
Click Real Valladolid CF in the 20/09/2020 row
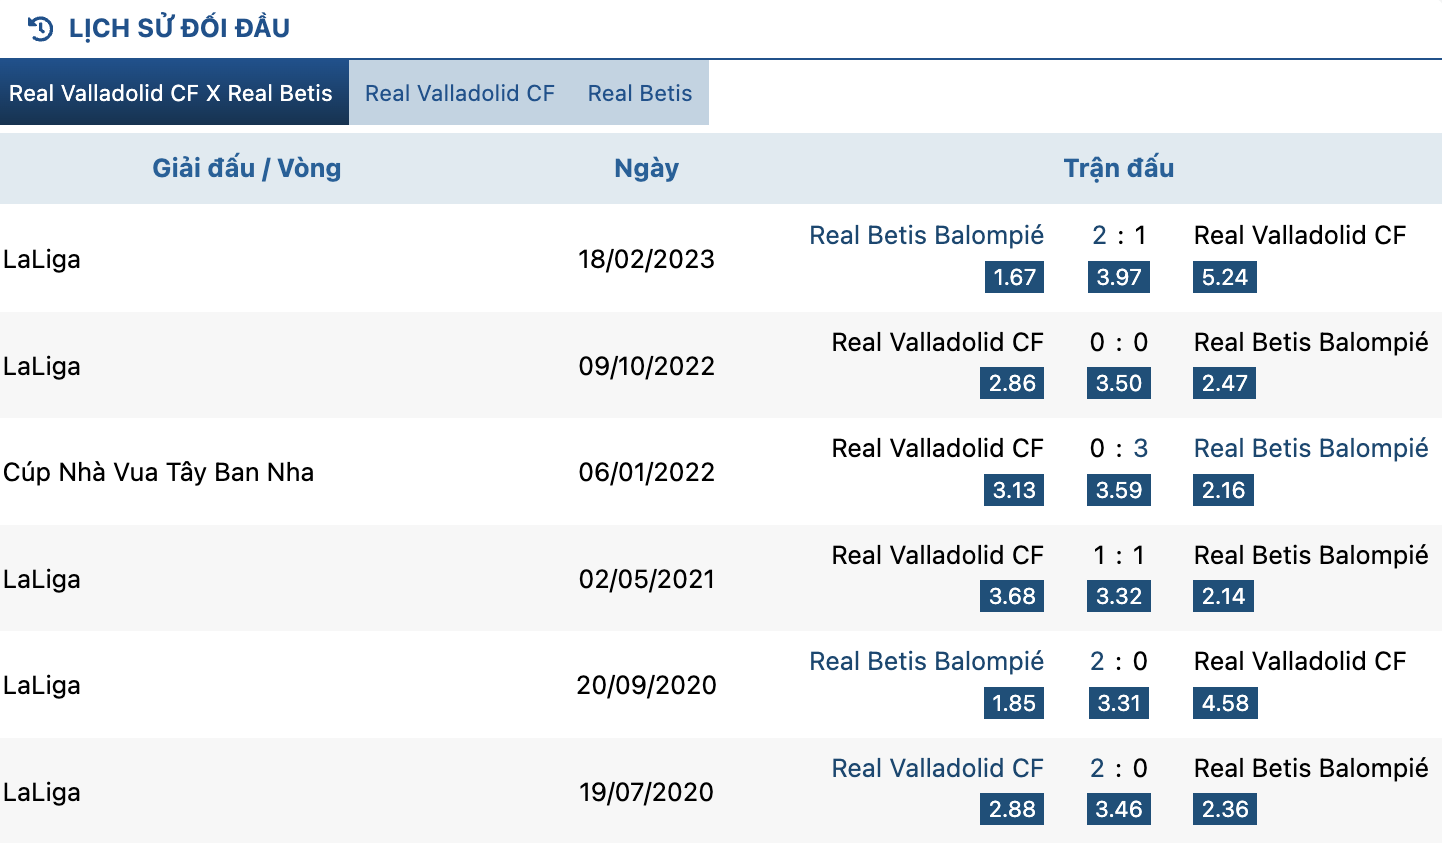1300,662
